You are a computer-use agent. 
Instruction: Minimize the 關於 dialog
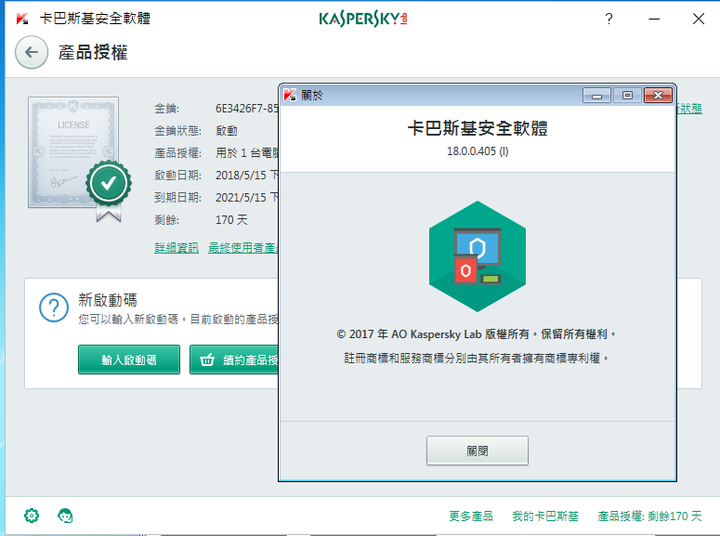(x=596, y=96)
